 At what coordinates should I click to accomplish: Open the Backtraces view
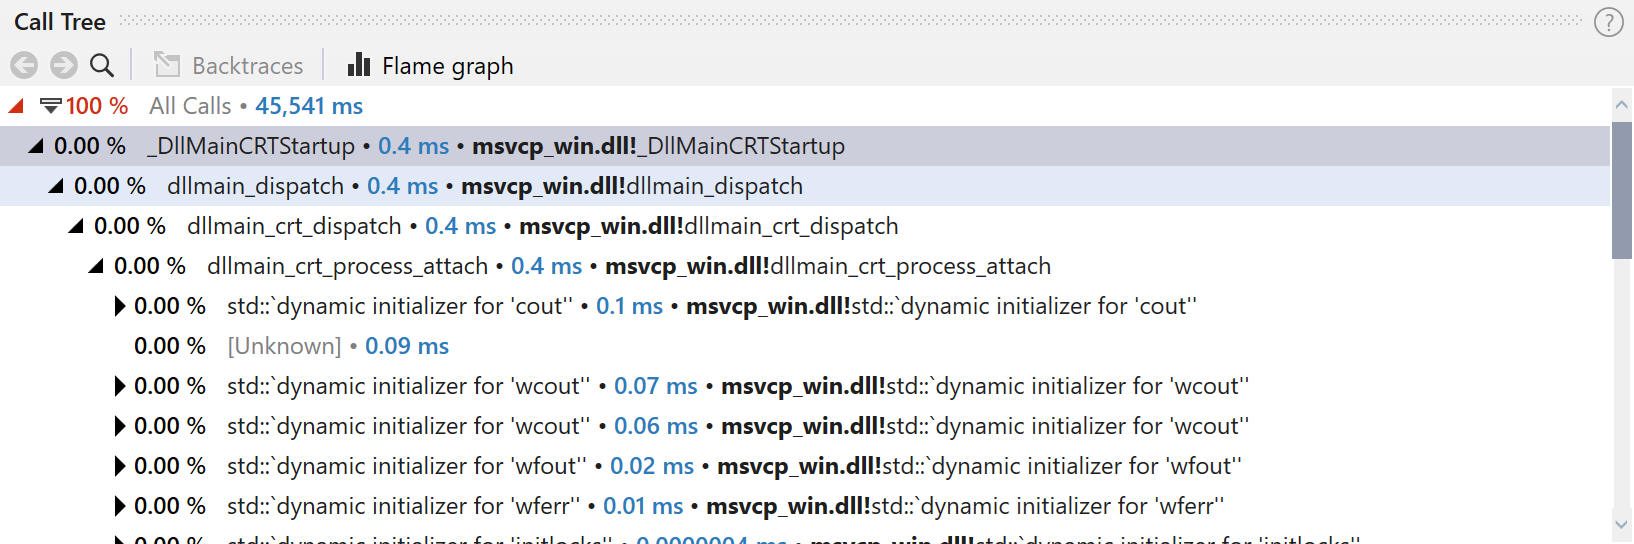[228, 65]
